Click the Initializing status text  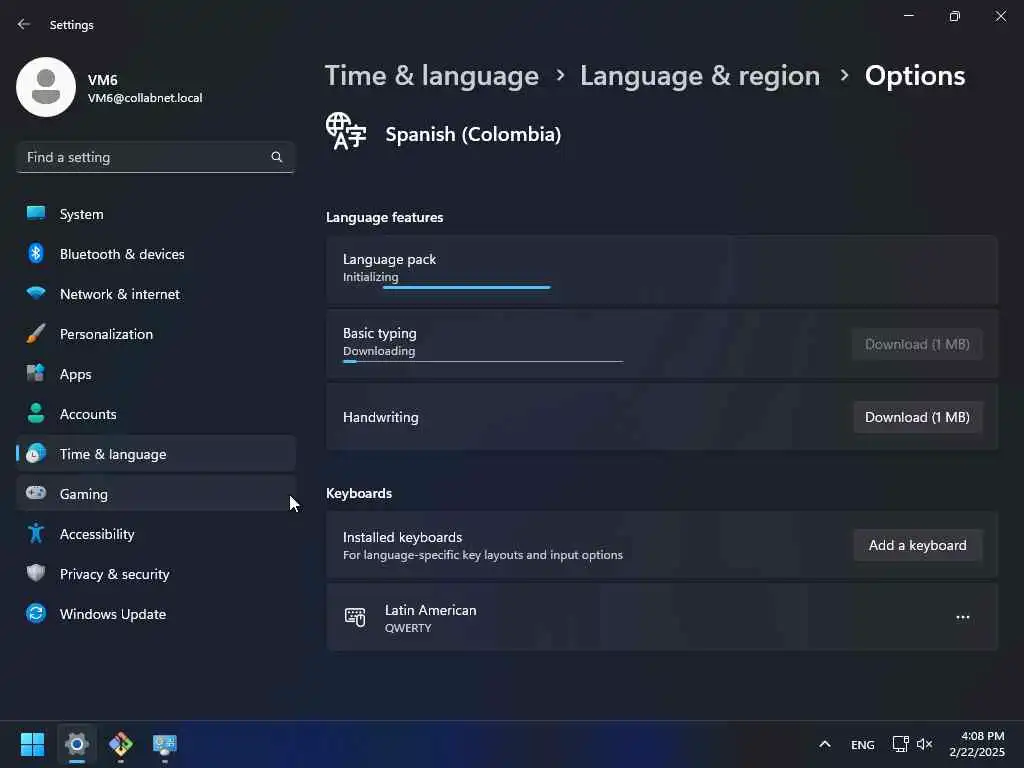coord(370,277)
